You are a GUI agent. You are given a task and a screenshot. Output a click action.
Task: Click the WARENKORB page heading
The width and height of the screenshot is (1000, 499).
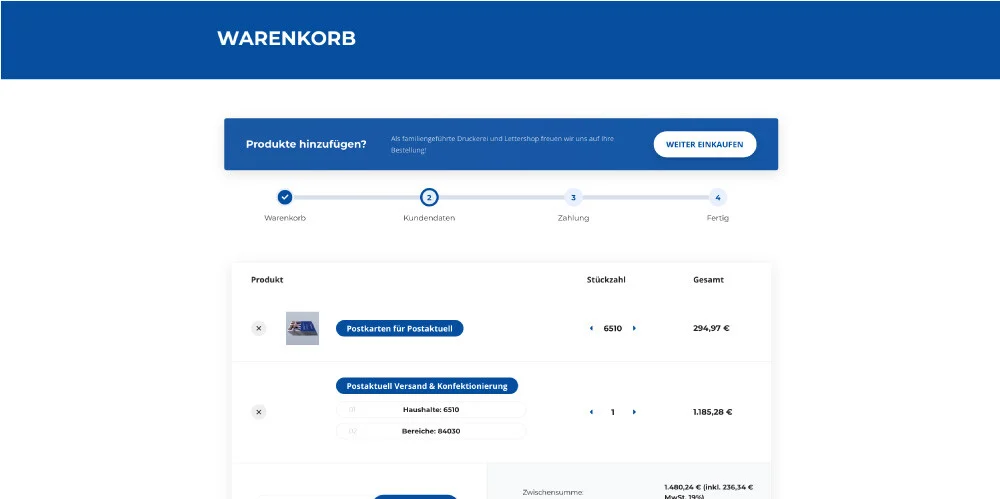pos(286,38)
